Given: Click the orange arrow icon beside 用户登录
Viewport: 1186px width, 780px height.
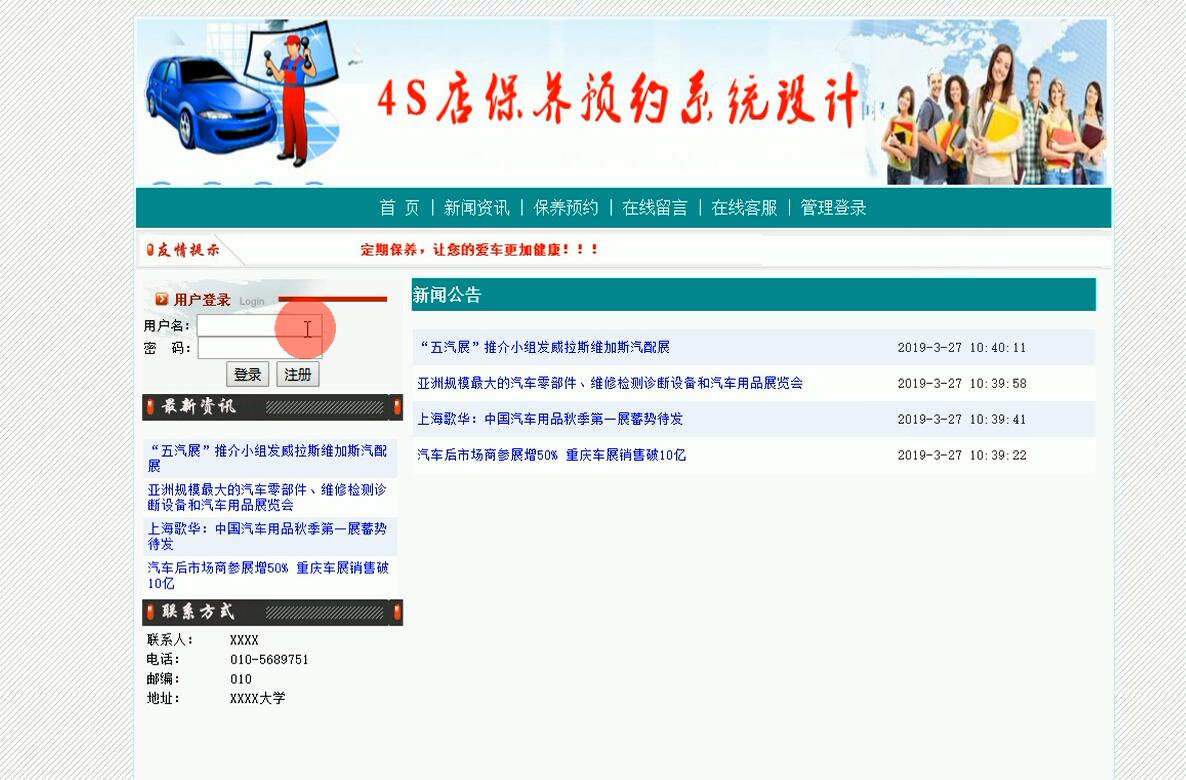Looking at the screenshot, I should tap(162, 299).
